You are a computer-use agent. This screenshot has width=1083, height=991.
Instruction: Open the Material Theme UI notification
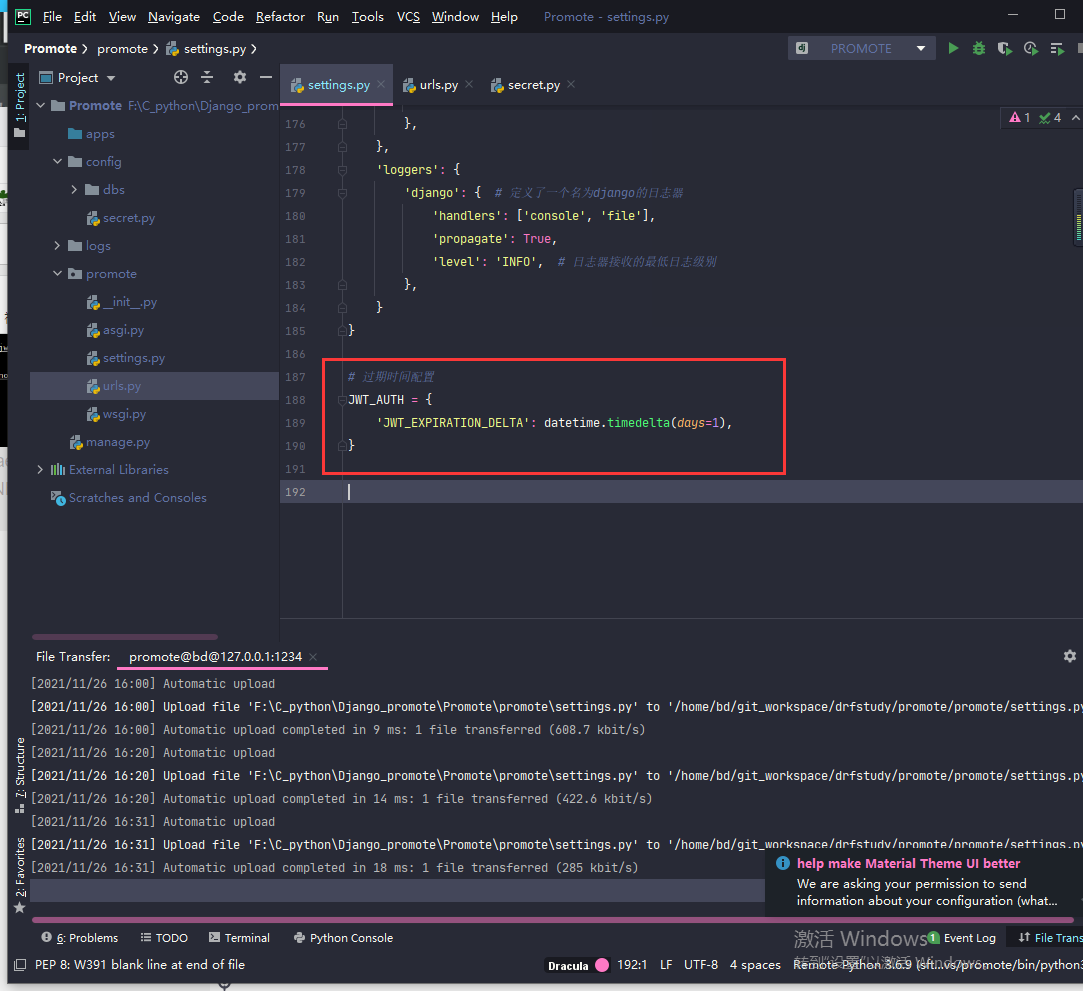923,883
